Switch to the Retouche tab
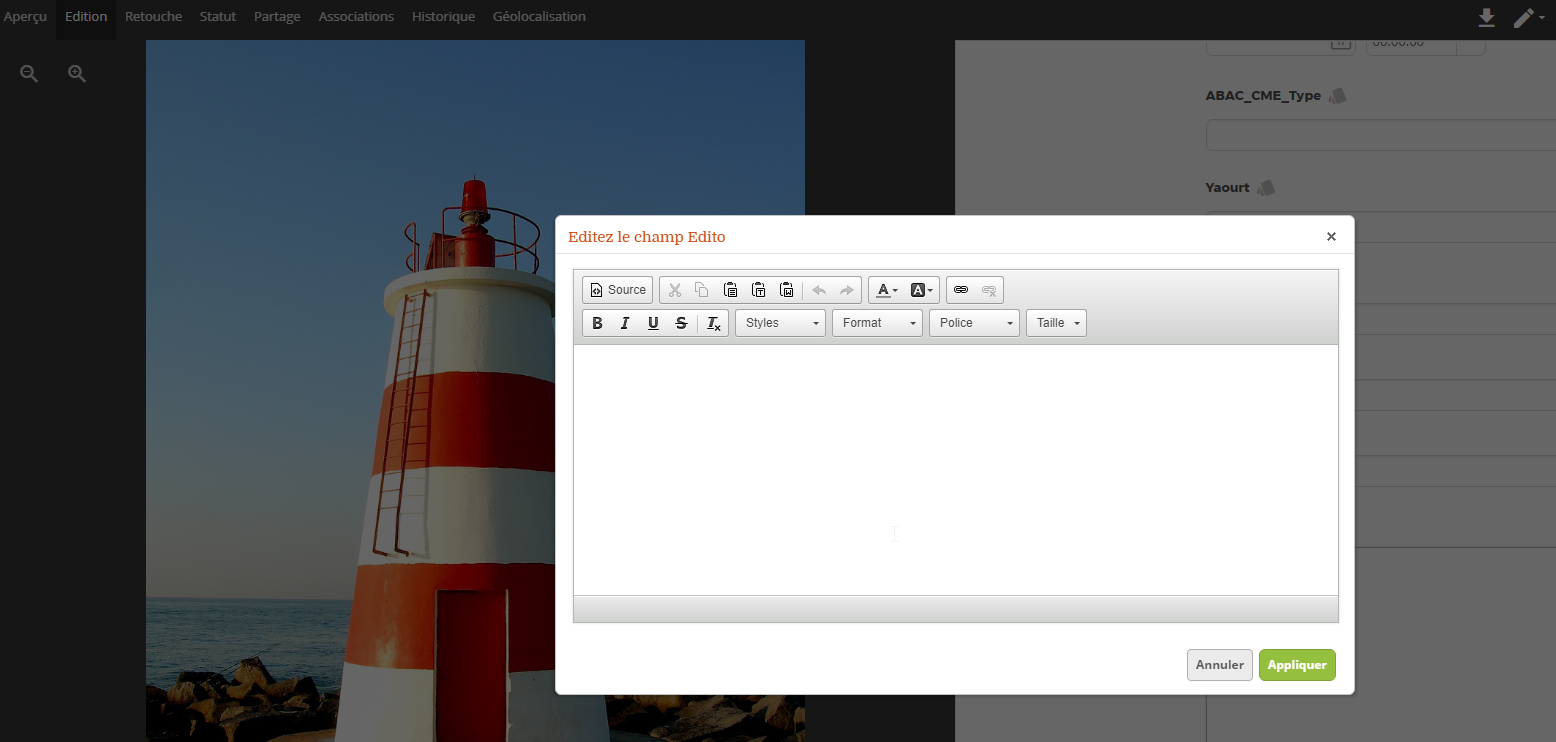The height and width of the screenshot is (742, 1556). [153, 17]
